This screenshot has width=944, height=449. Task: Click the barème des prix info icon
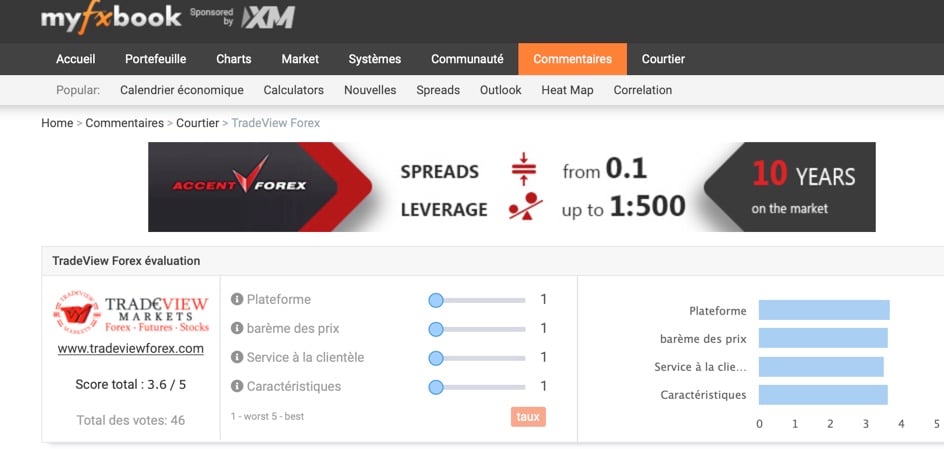[x=237, y=329]
